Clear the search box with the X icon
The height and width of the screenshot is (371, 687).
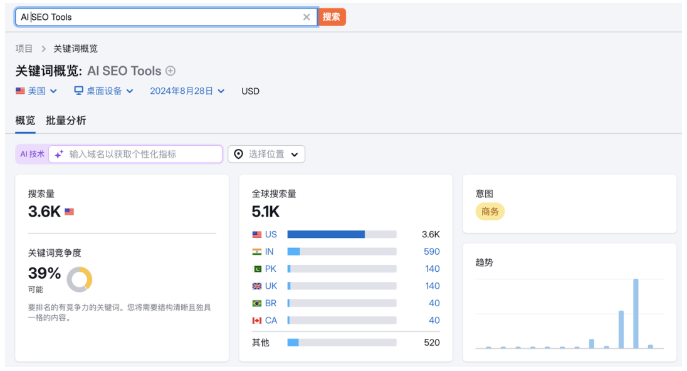pos(306,17)
